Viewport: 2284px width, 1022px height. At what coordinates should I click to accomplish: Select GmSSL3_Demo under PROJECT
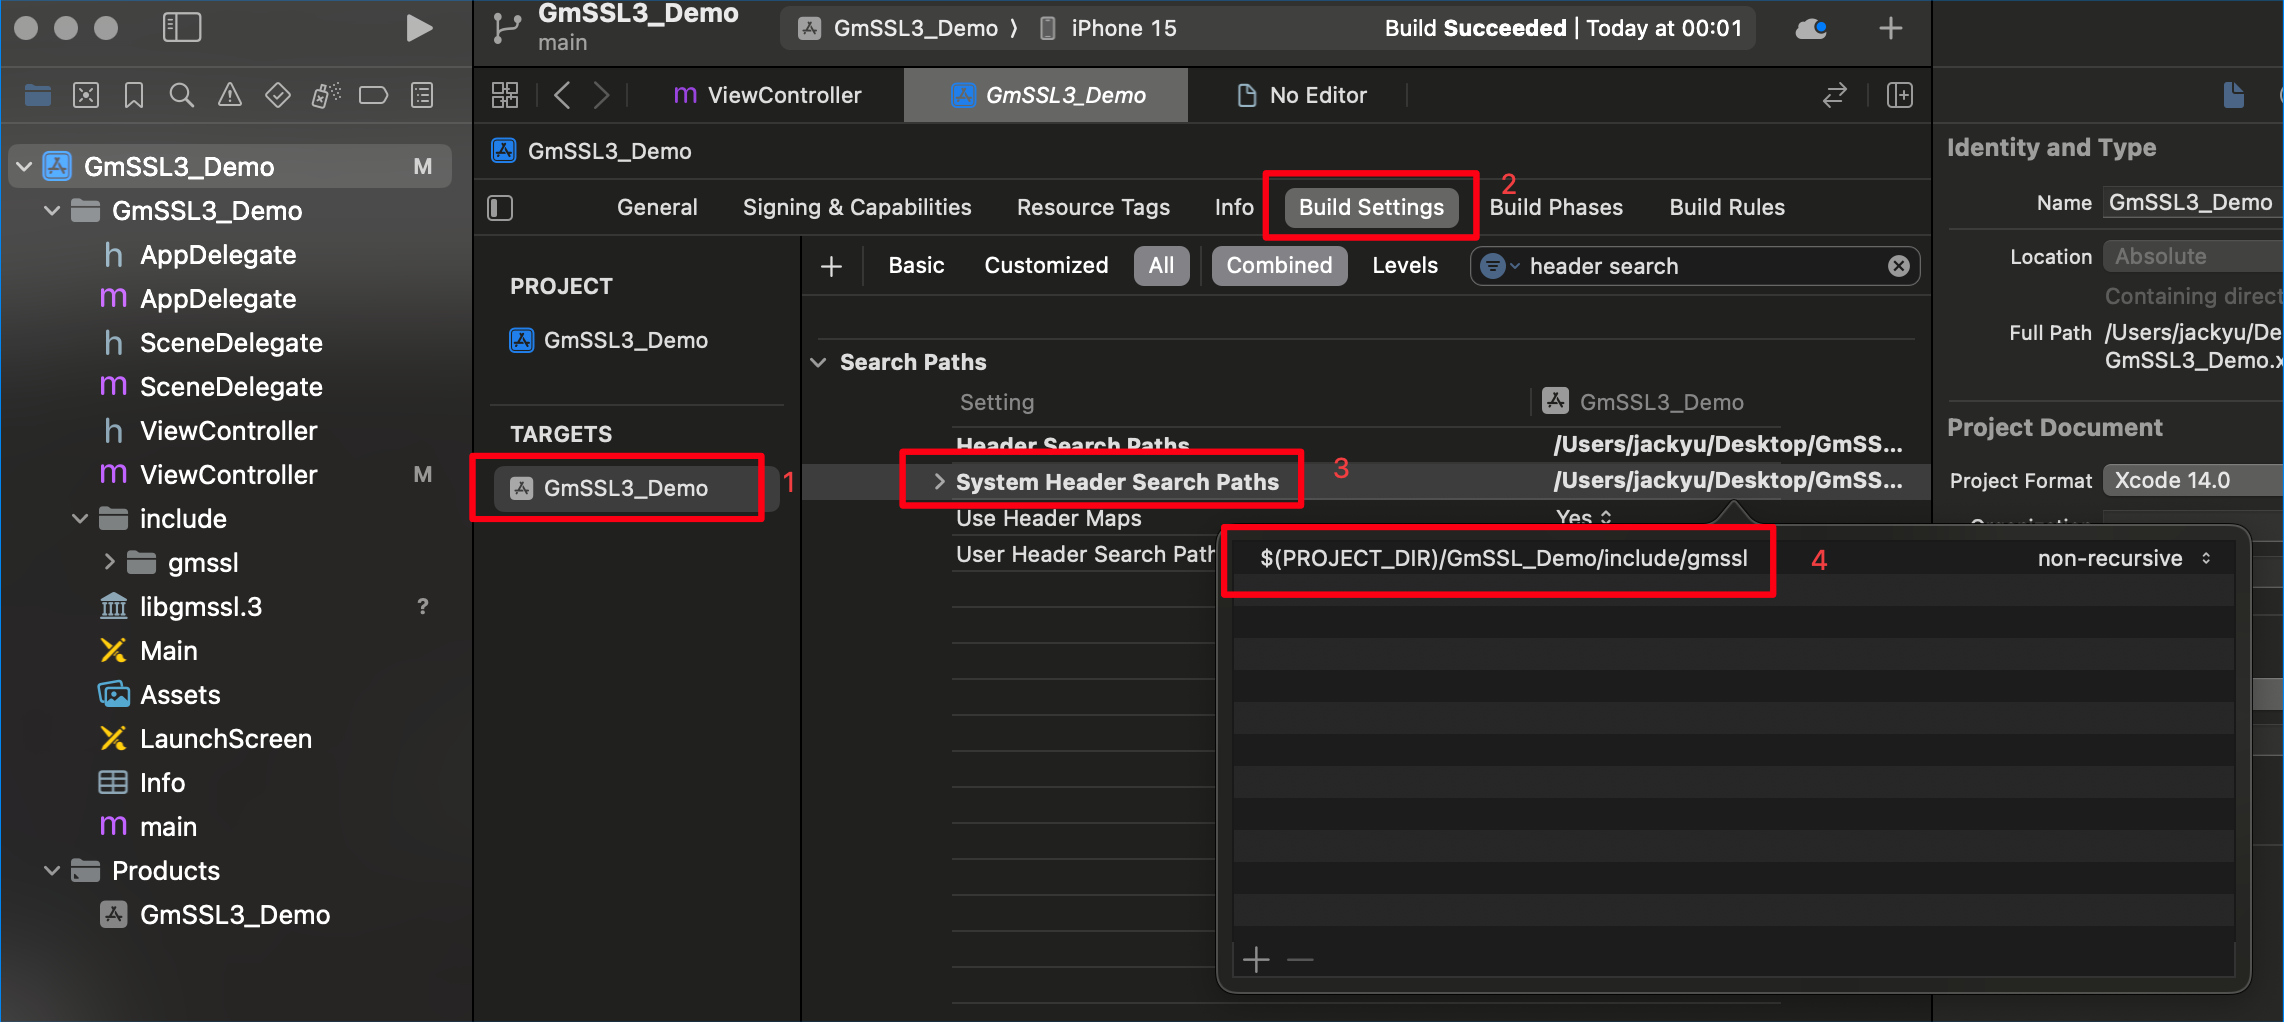pos(608,340)
